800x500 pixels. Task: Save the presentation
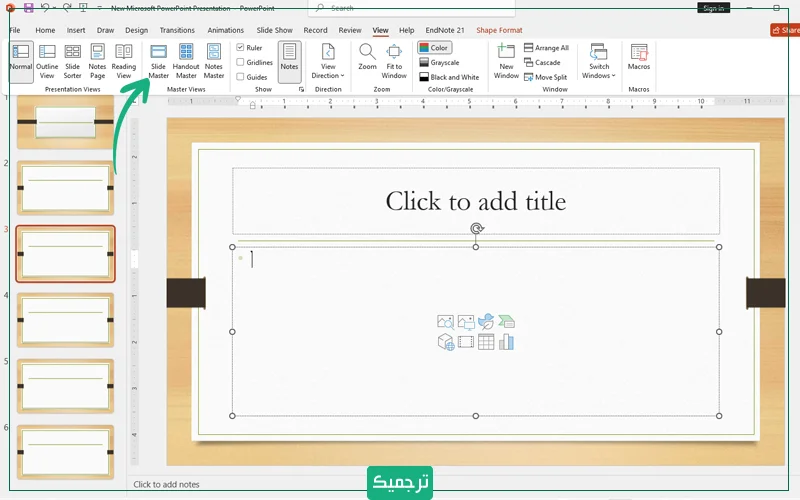click(x=29, y=8)
